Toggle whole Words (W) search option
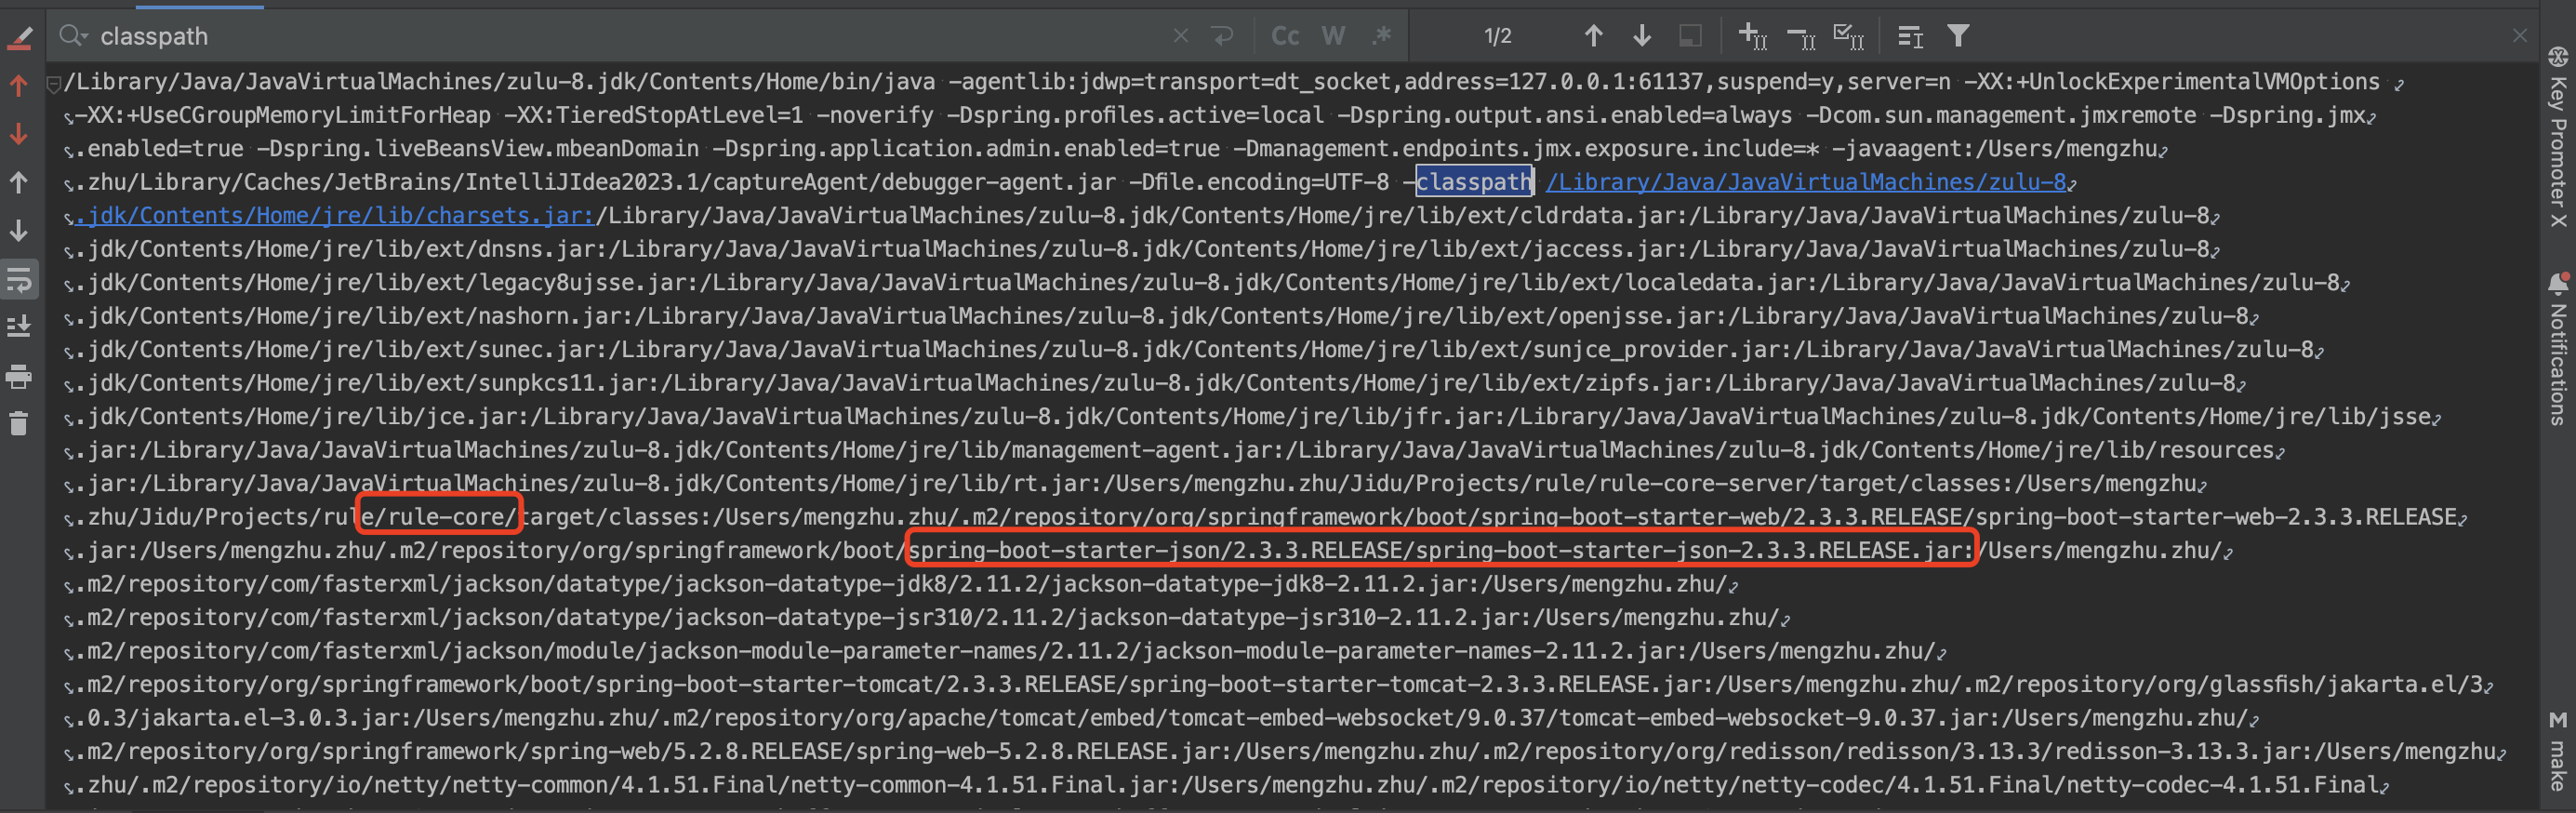 (x=1333, y=36)
